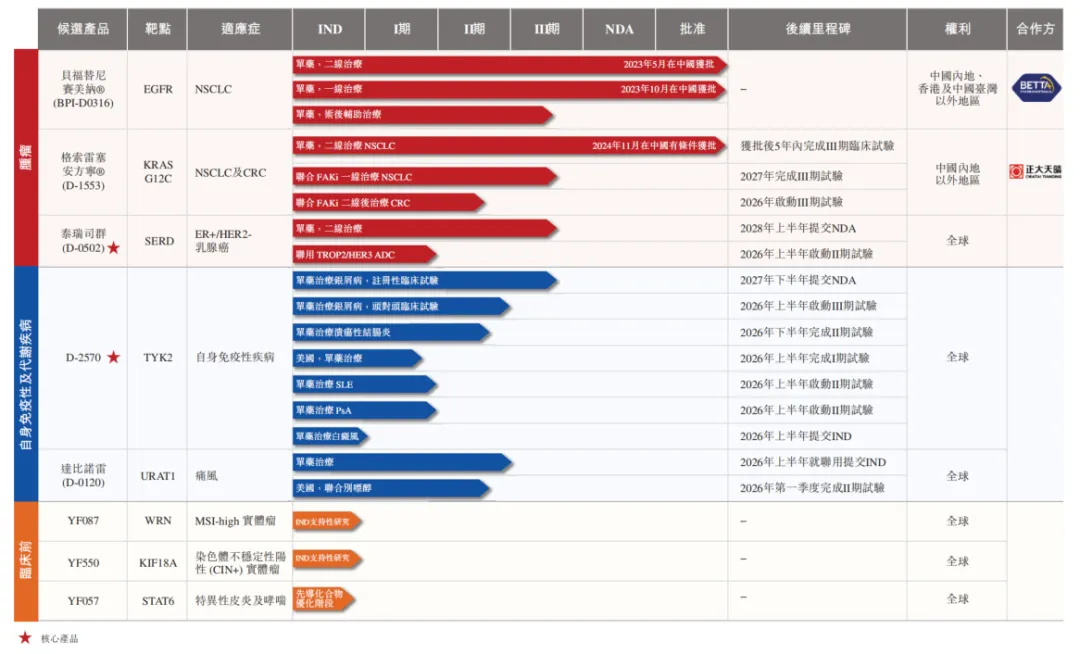This screenshot has width=1080, height=654.
Task: Click the red 腫瘤 category sidebar
Action: coord(25,158)
